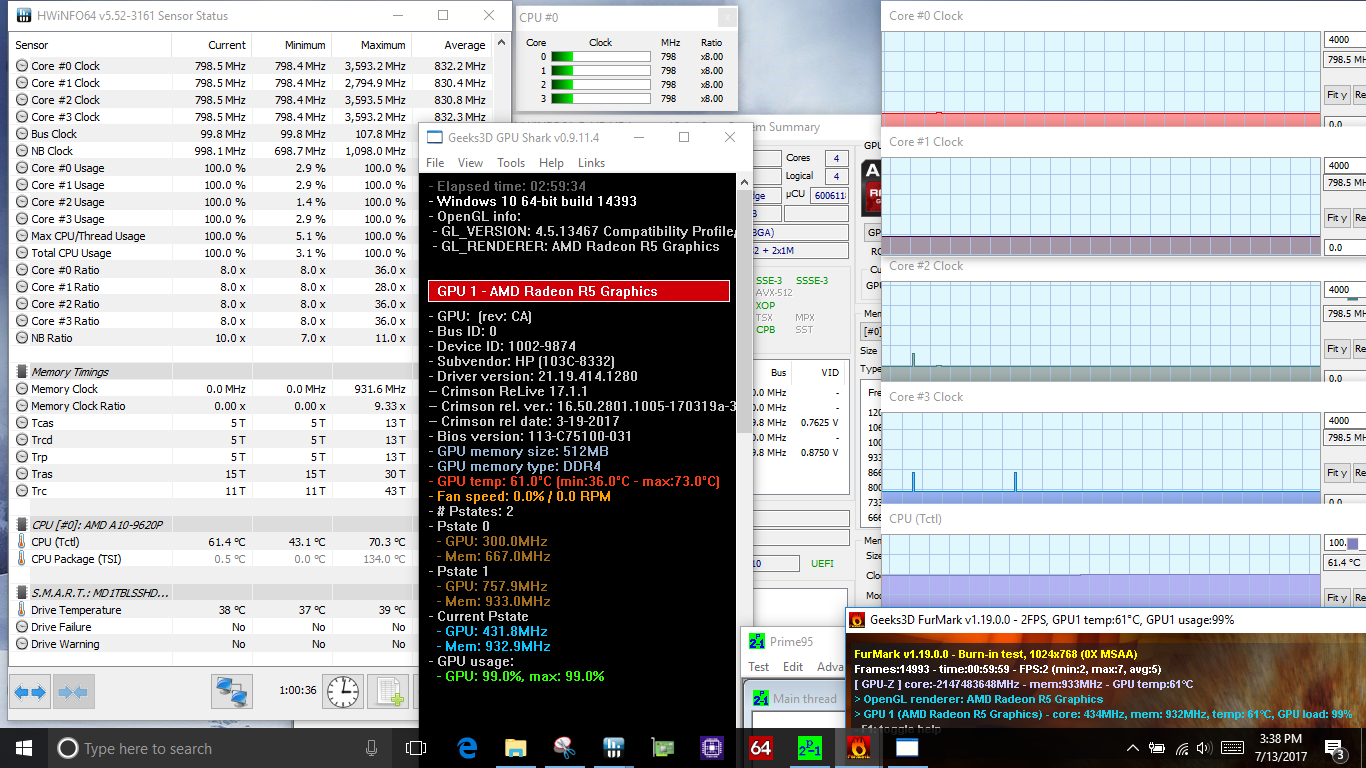Open the Help menu in GPU Shark
This screenshot has height=768, width=1366.
(551, 163)
